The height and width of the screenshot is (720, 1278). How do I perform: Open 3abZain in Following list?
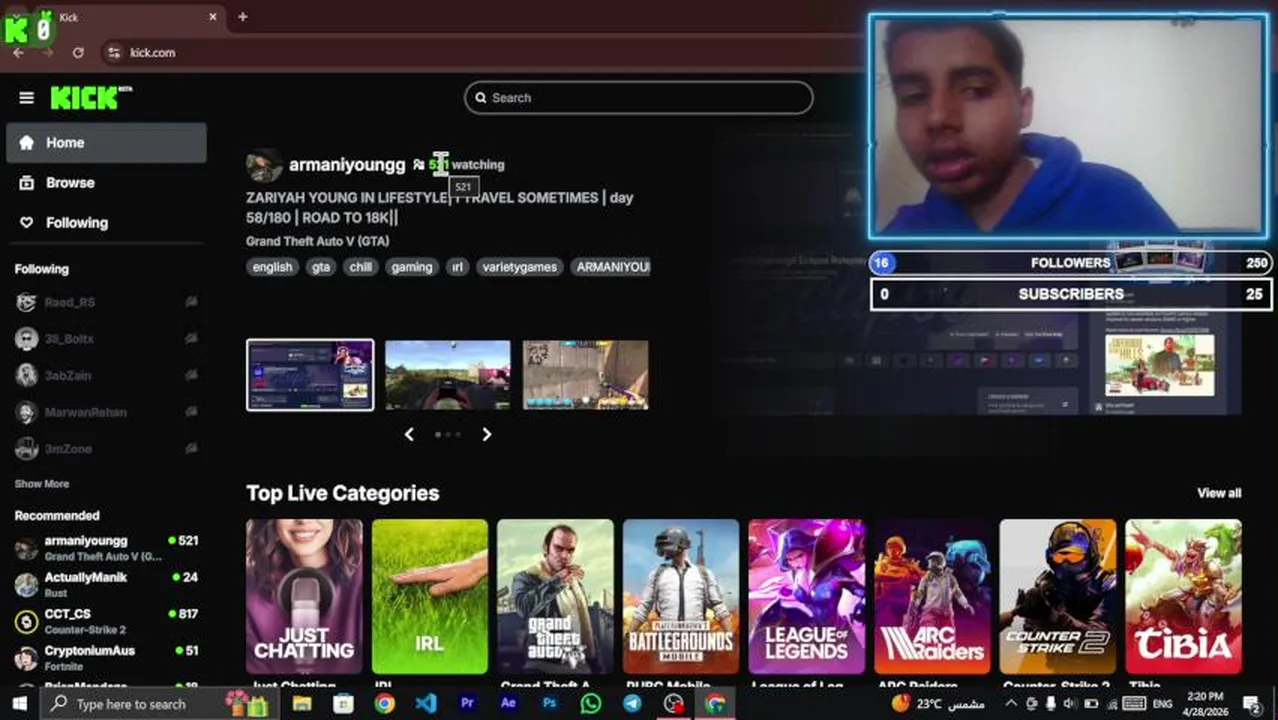(x=106, y=375)
